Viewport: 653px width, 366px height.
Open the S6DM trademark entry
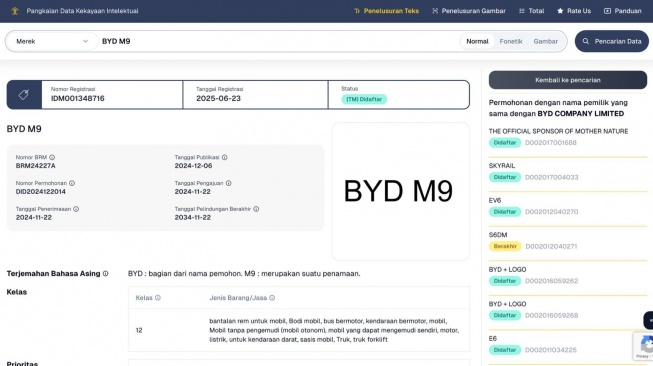pos(498,235)
